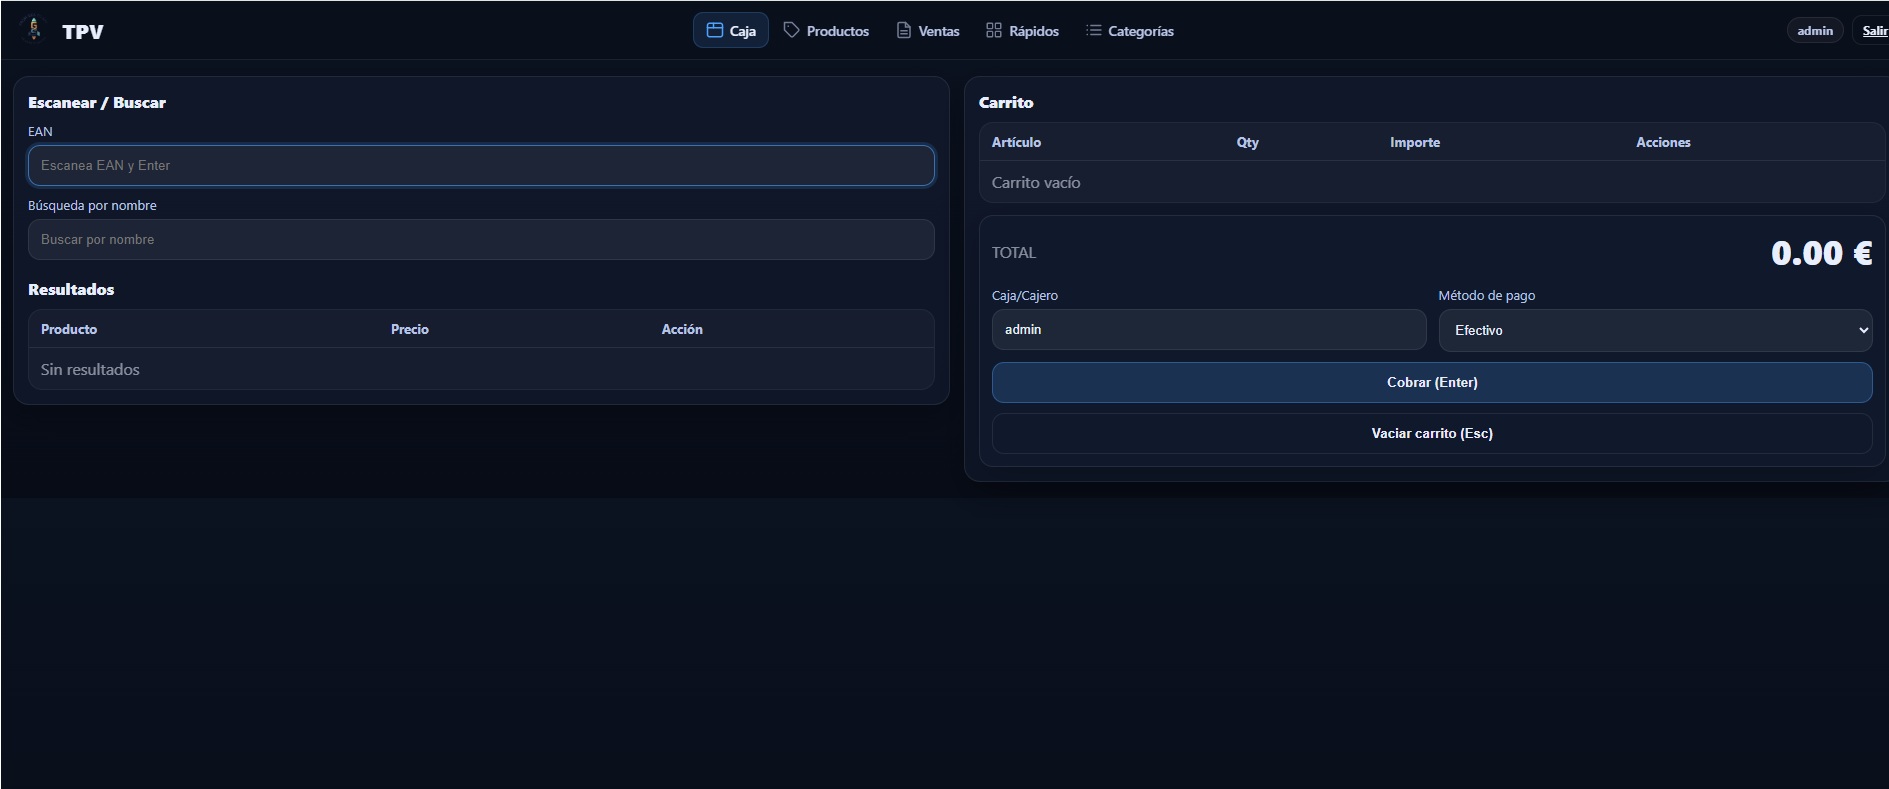Focus the Escanea EAN y Enter field
1889x789 pixels.
point(481,165)
